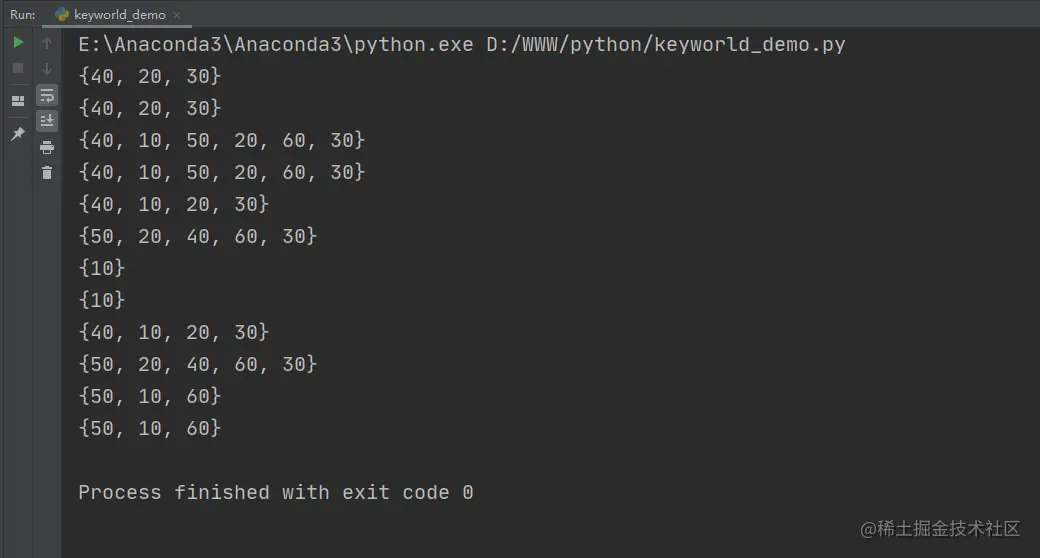The width and height of the screenshot is (1040, 558).
Task: Click the Python logo on keyworld_demo tab
Action: click(62, 15)
